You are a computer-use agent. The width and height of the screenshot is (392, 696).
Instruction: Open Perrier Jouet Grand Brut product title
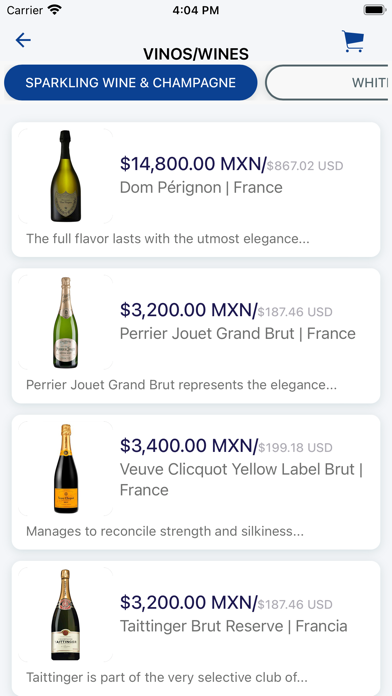238,334
